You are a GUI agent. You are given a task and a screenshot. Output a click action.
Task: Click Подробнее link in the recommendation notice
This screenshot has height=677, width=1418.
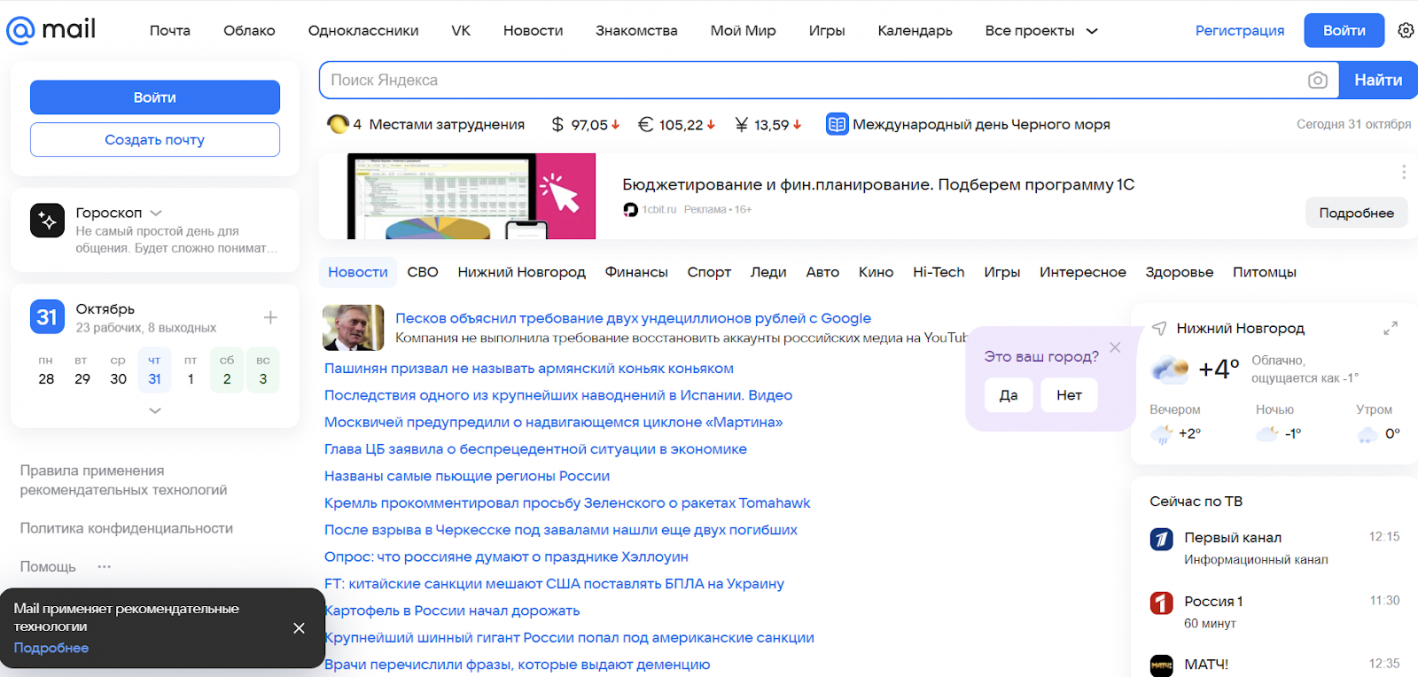pos(51,648)
